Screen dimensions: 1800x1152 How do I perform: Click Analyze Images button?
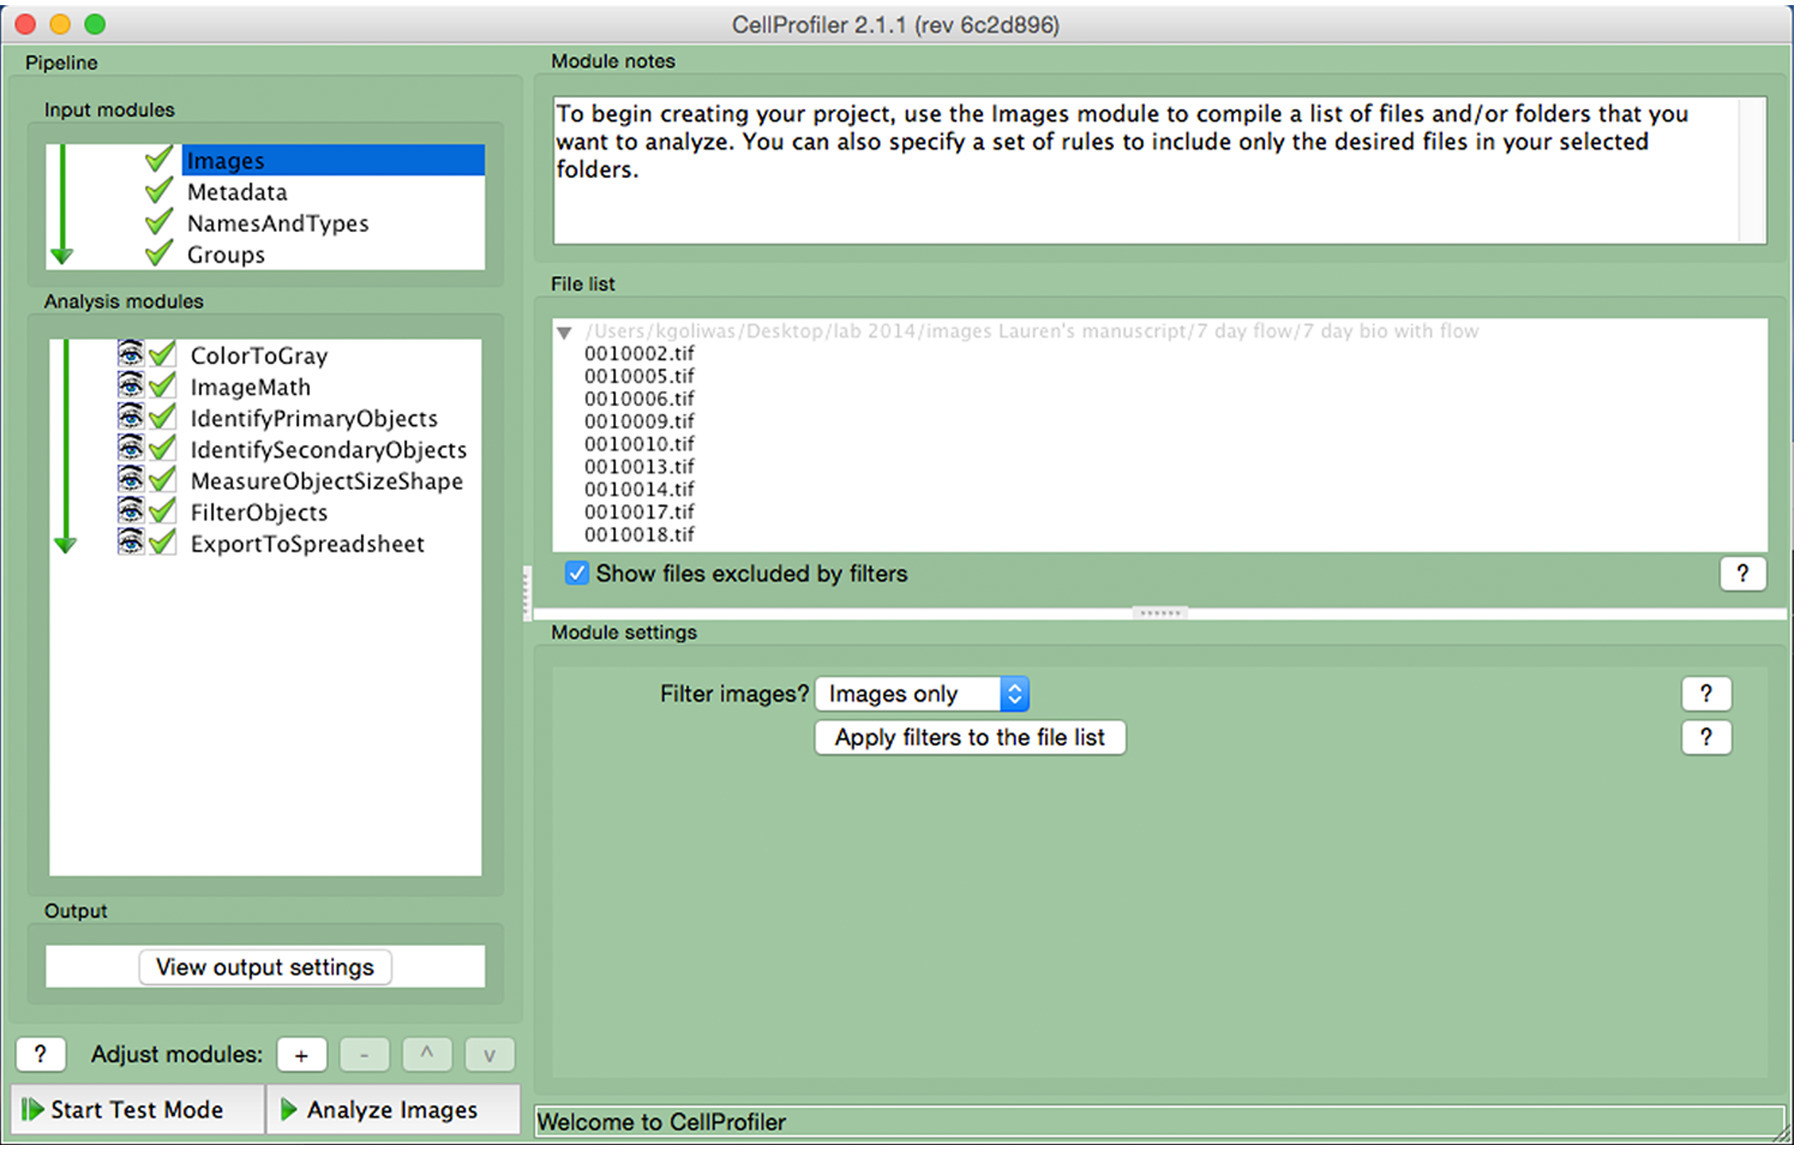393,1110
